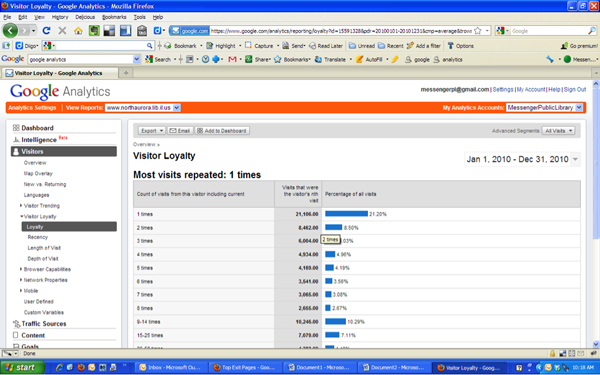The height and width of the screenshot is (375, 600).
Task: Reload the page with refresh icon
Action: point(46,31)
